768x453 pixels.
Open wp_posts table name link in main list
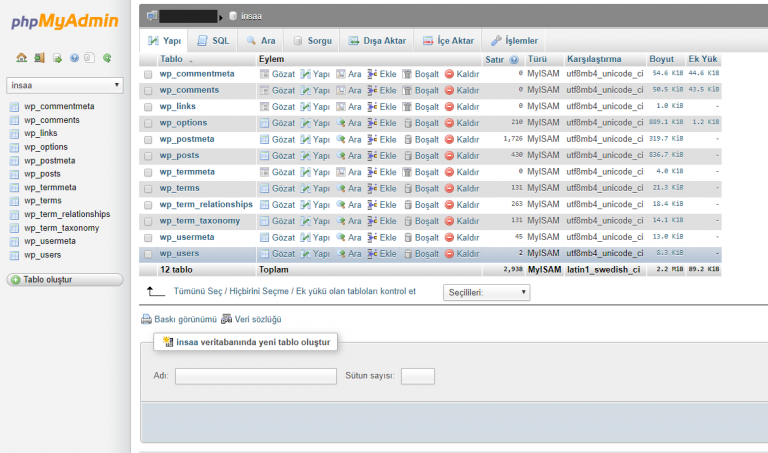pos(179,155)
